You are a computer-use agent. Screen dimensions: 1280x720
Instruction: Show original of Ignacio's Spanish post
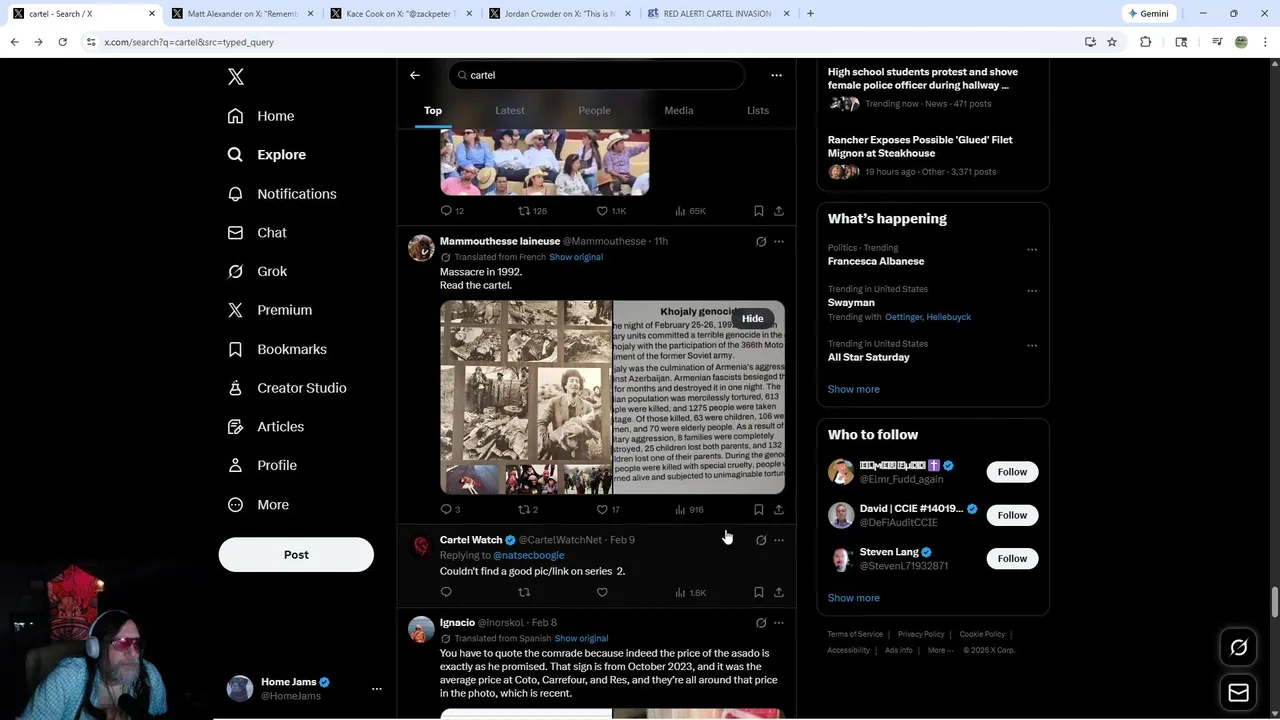pos(581,638)
